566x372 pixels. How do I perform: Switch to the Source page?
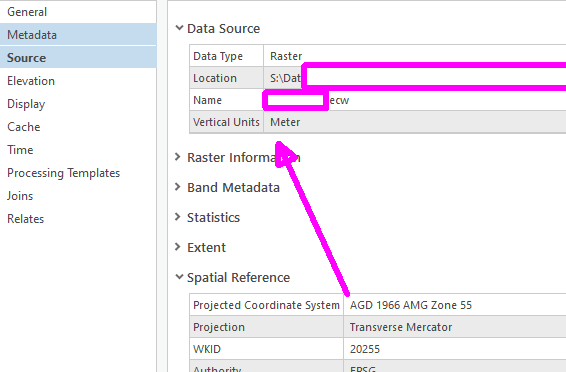[26, 58]
